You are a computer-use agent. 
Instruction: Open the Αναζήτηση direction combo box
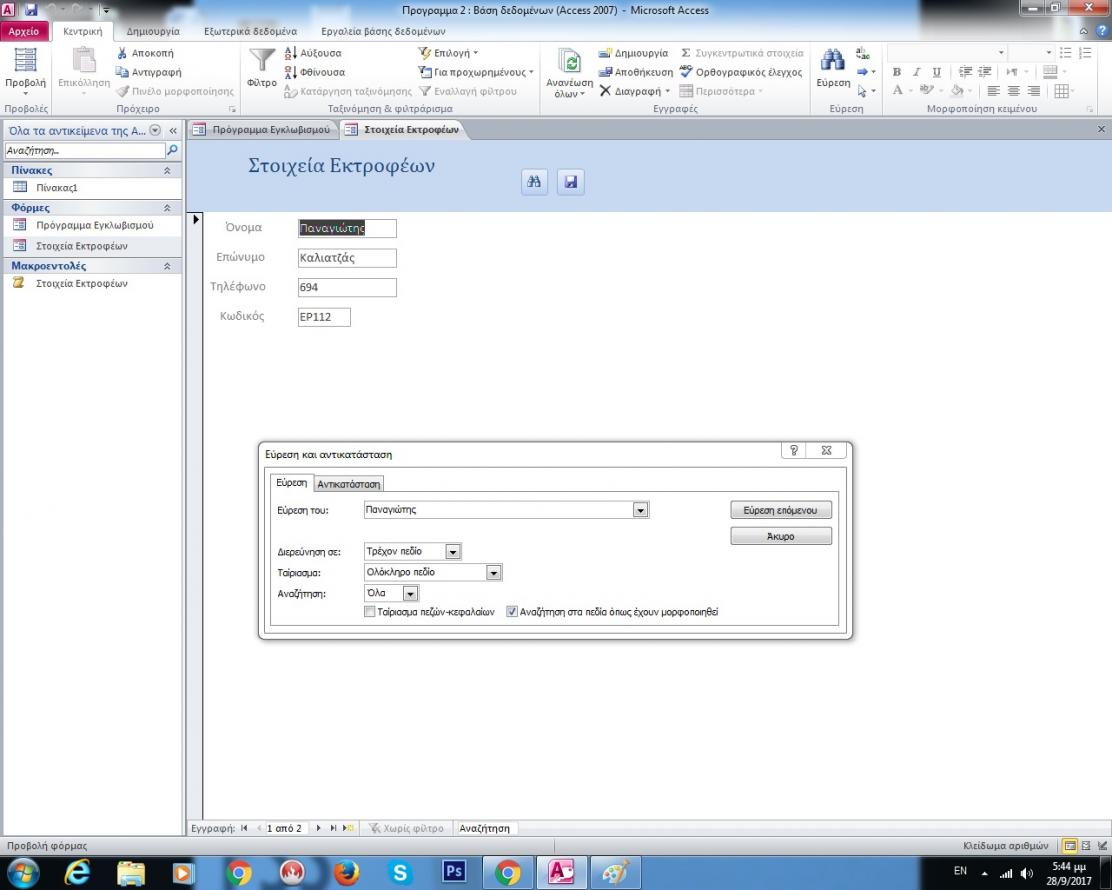[391, 593]
